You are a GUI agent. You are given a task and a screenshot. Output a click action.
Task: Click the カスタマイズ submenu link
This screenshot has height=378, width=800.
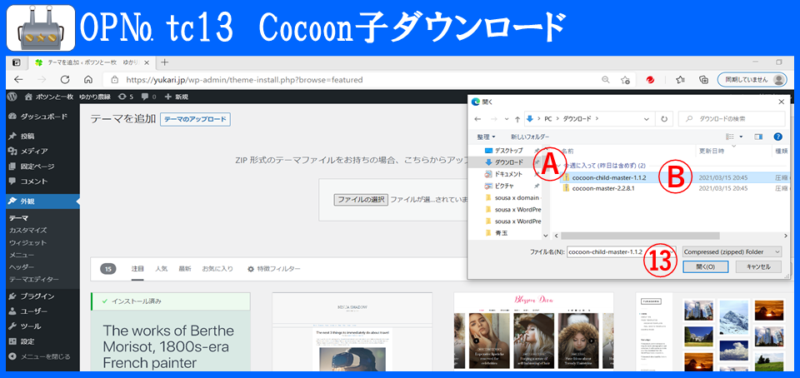[x=28, y=230]
